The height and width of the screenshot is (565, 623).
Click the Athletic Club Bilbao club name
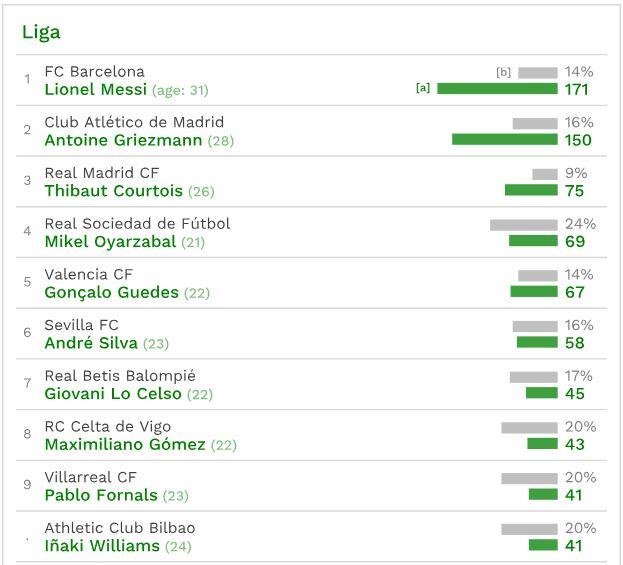coord(120,528)
